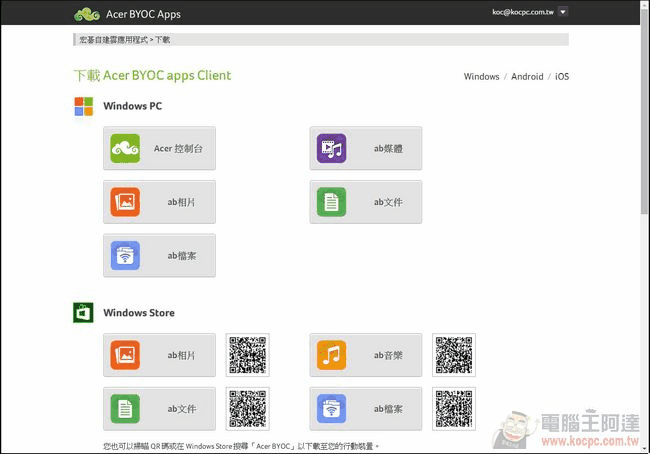Click the purple ab媒體 media icon
The height and width of the screenshot is (454, 650).
click(331, 149)
